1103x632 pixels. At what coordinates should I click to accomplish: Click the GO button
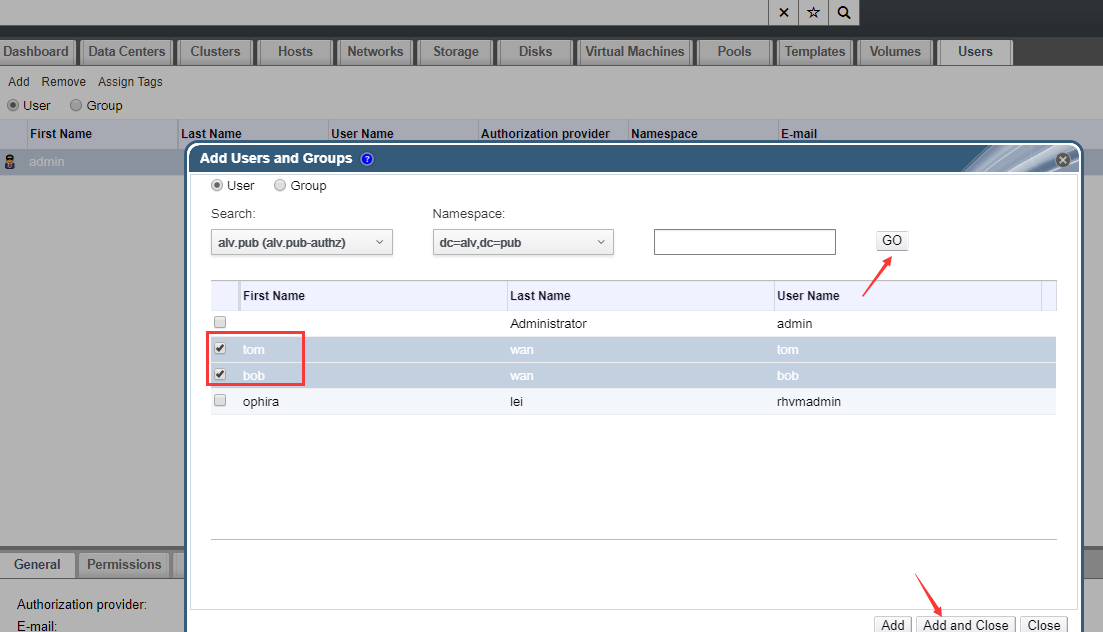892,241
